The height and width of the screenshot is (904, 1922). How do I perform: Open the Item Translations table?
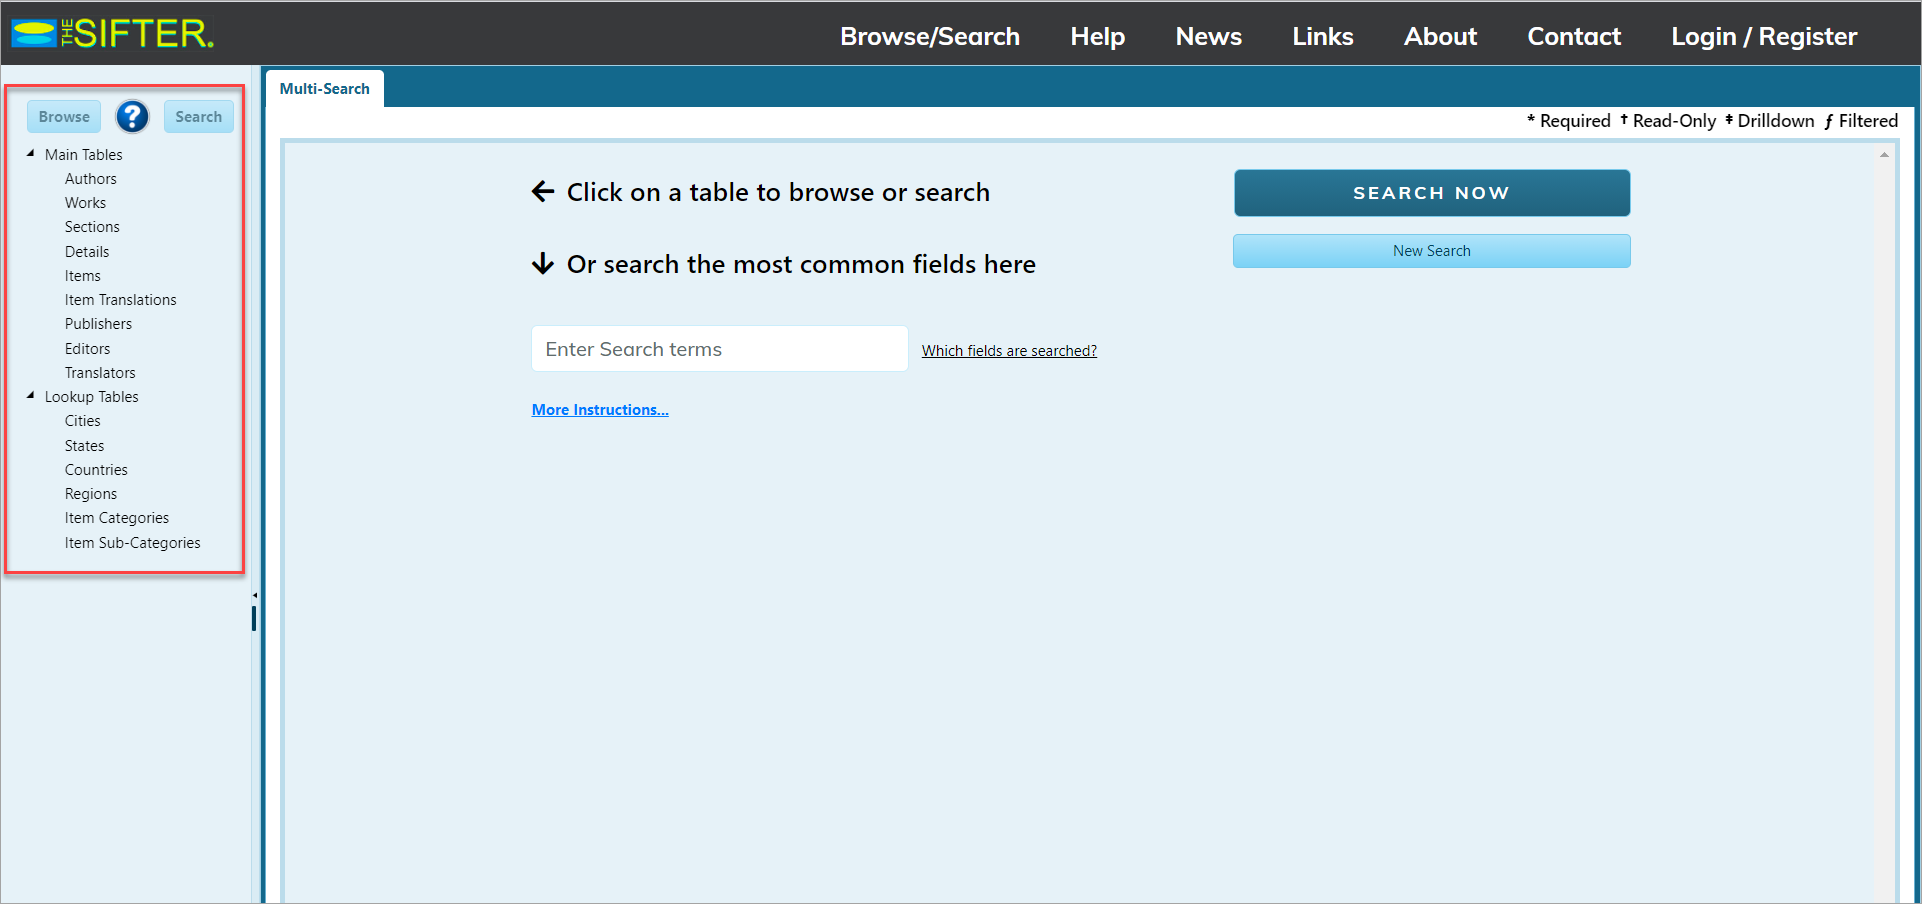click(x=120, y=300)
